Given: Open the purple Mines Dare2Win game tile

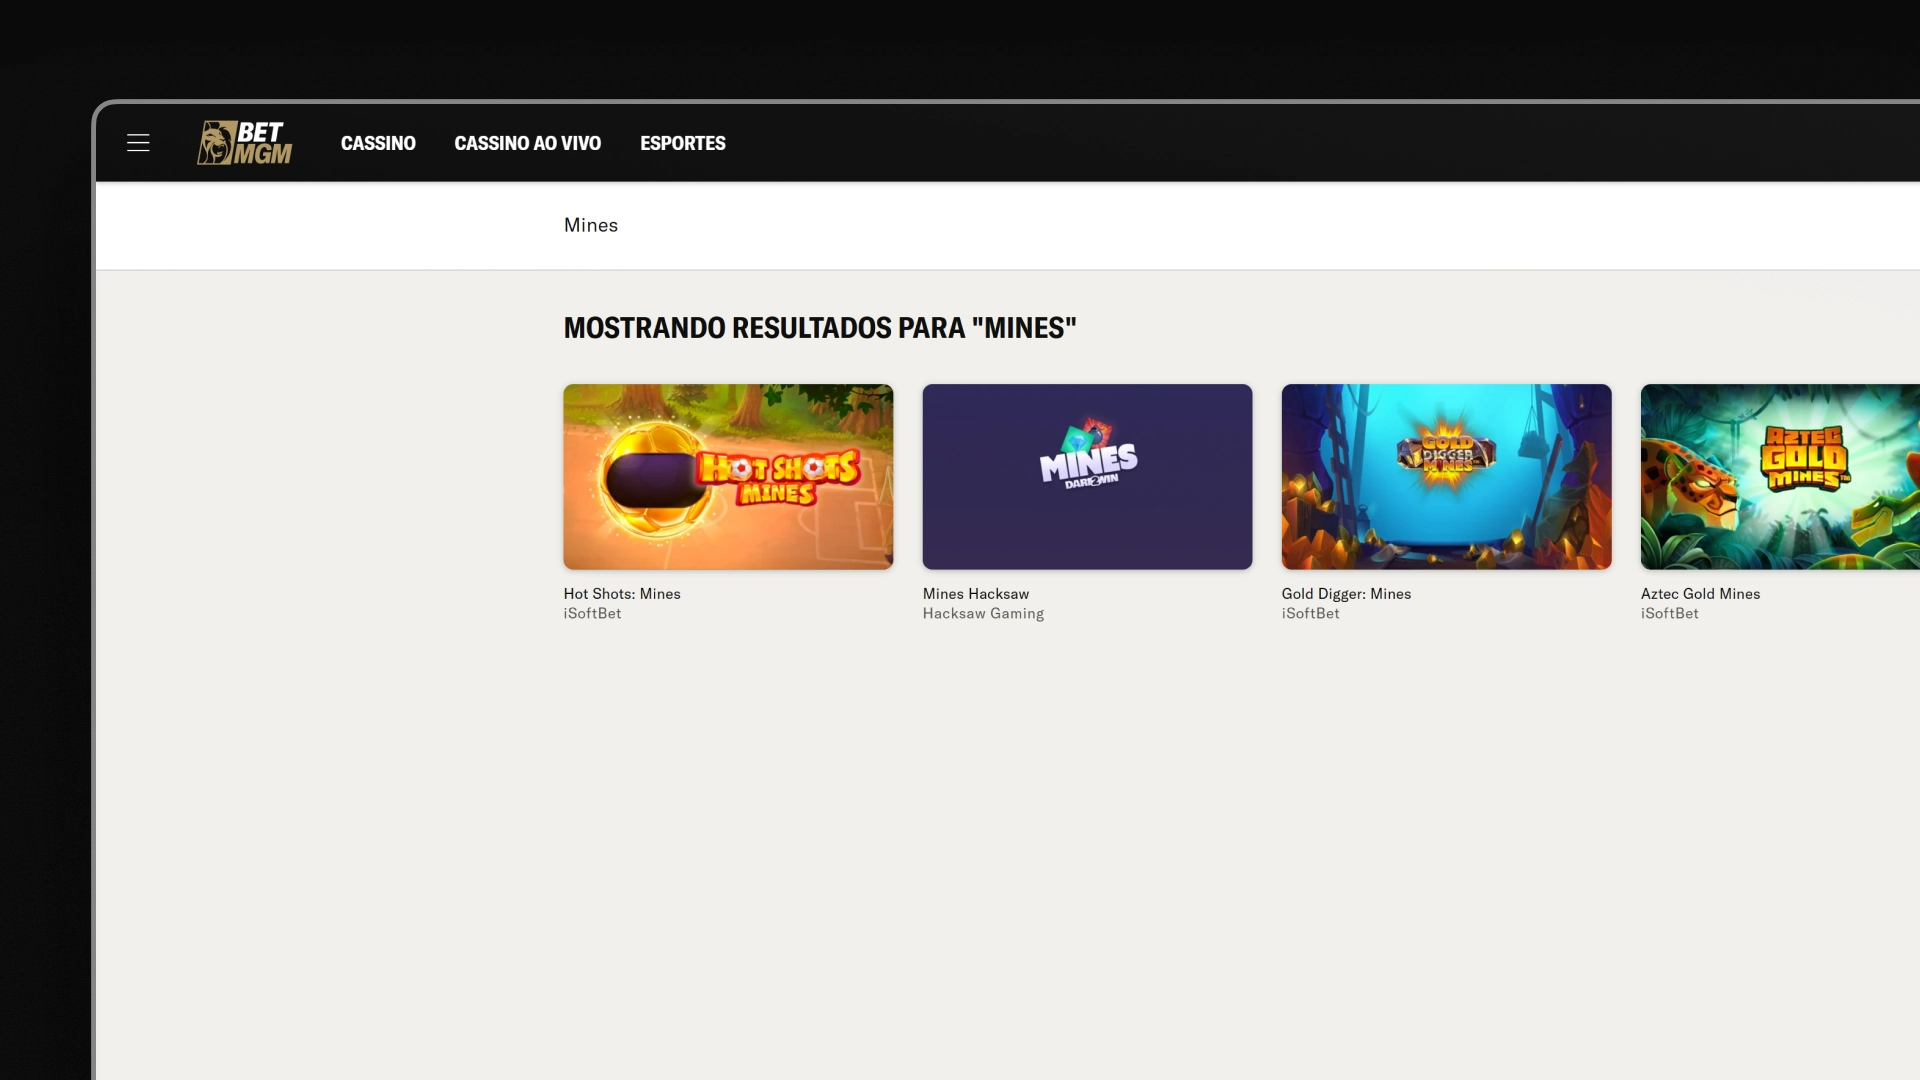Looking at the screenshot, I should (1086, 477).
